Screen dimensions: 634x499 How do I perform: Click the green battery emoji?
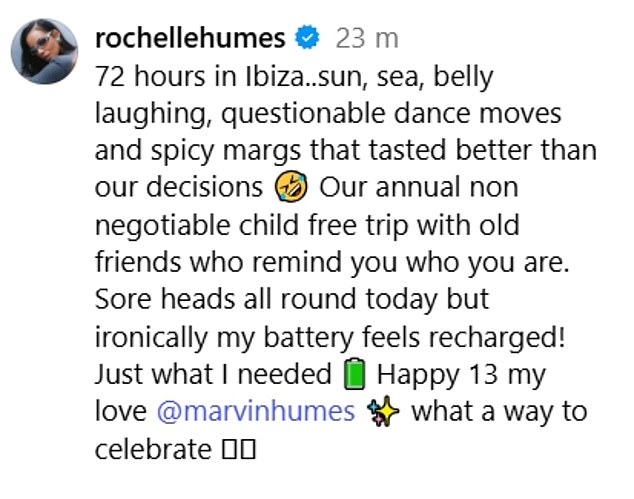click(356, 375)
